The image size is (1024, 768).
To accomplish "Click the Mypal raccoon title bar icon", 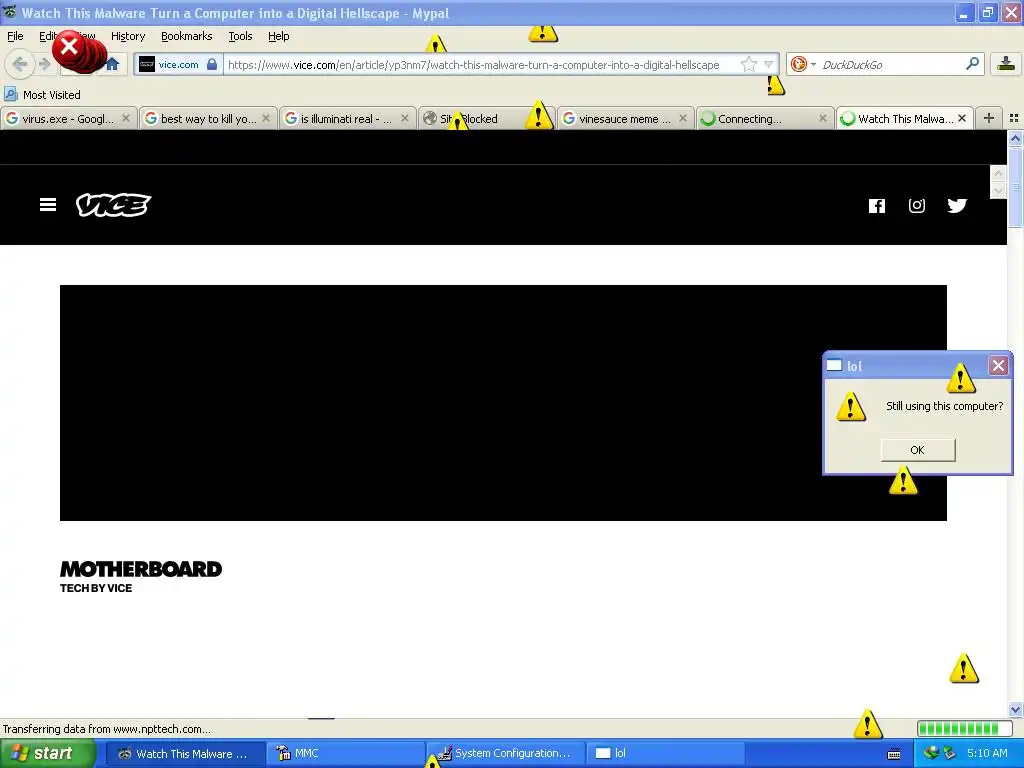I will 9,12.
